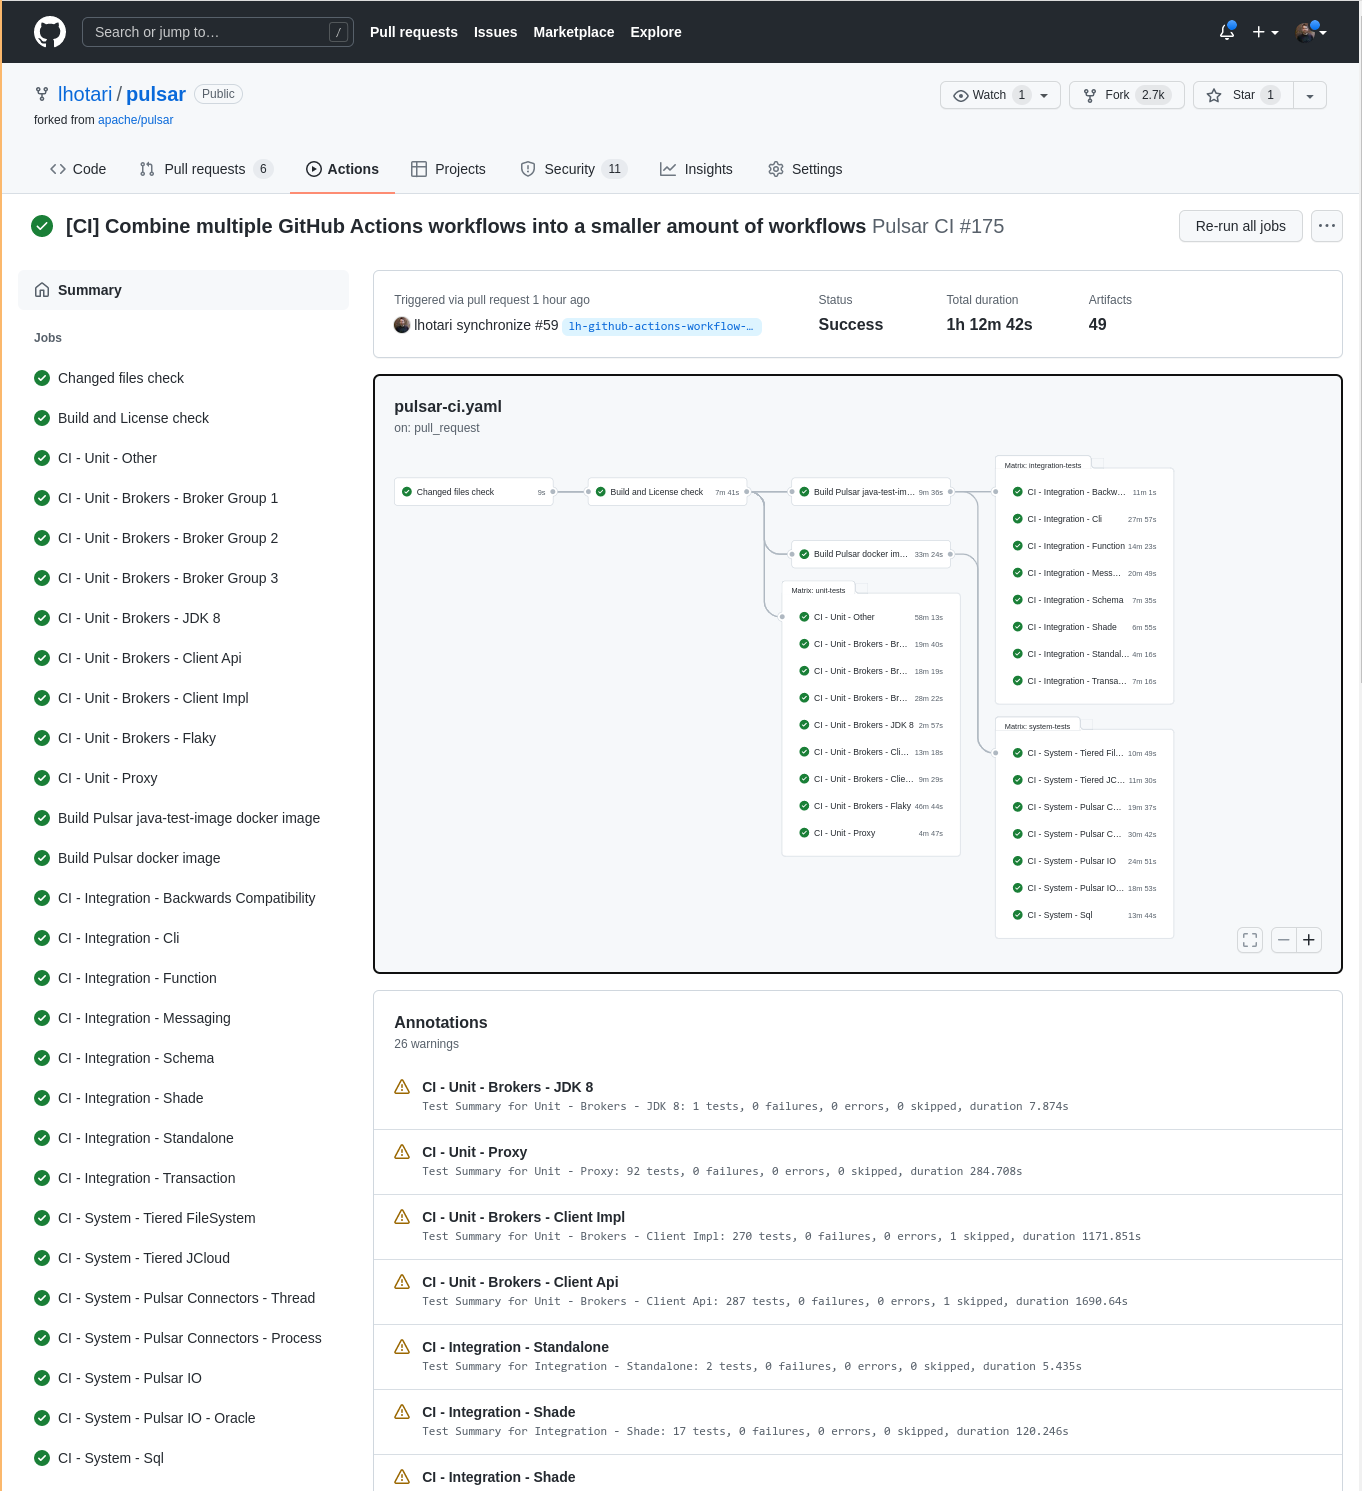Open CI - Integration - Schema graph node
Screen dimensions: 1362x1491
tap(1085, 600)
